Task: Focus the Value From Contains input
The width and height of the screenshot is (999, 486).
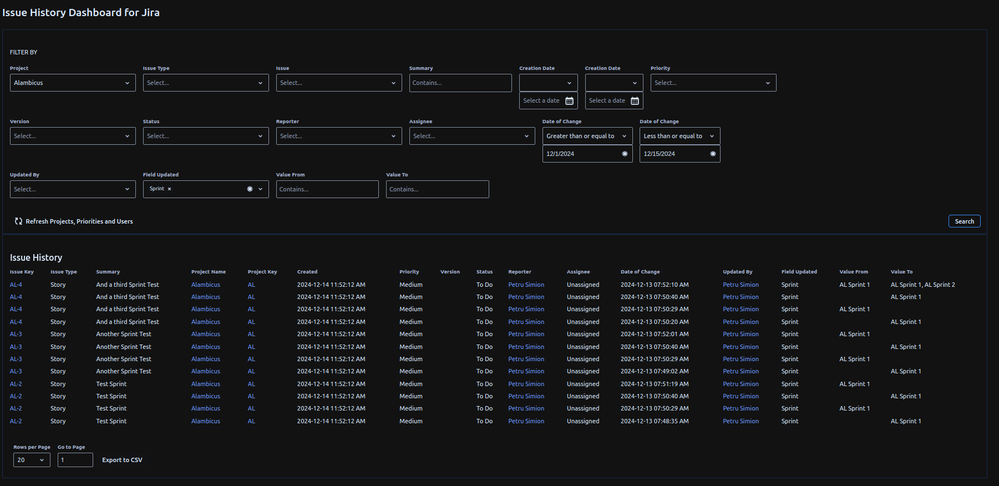Action: [x=327, y=189]
